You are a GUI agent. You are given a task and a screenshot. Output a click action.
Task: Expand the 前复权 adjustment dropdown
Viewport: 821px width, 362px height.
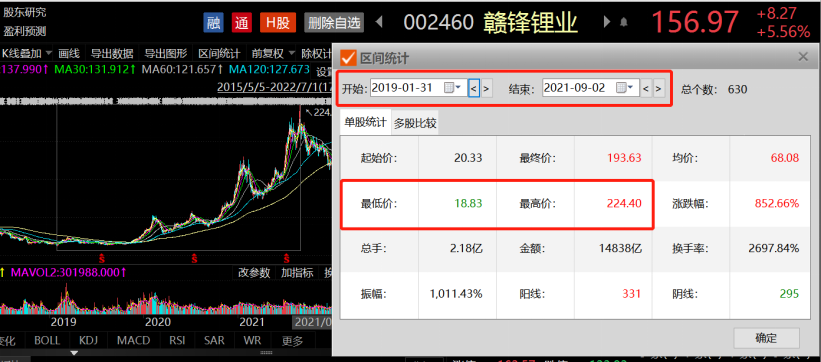[x=272, y=53]
